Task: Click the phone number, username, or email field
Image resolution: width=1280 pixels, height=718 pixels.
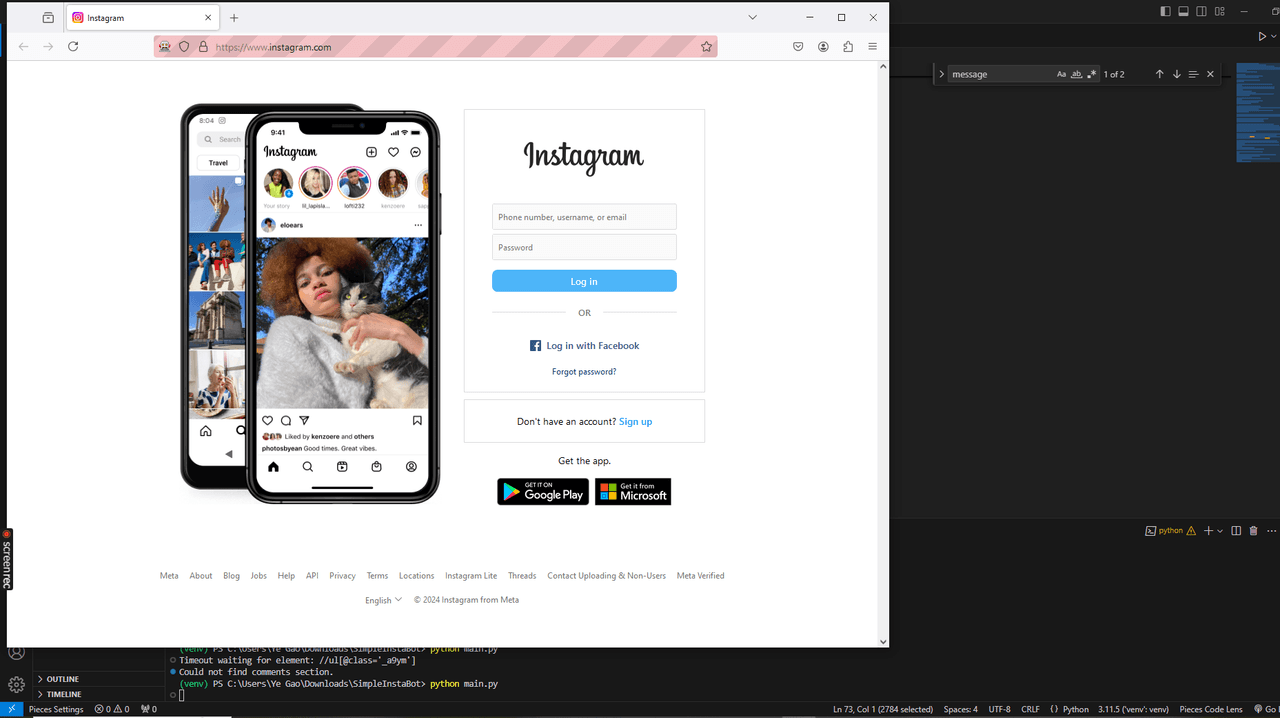Action: pyautogui.click(x=584, y=217)
